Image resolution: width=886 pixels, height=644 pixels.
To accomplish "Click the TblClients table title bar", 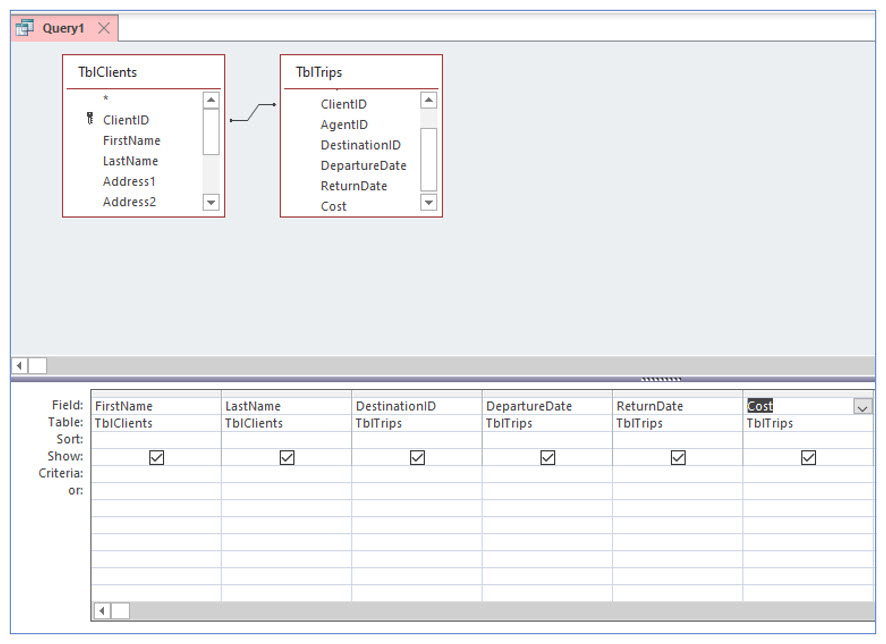I will click(x=144, y=72).
